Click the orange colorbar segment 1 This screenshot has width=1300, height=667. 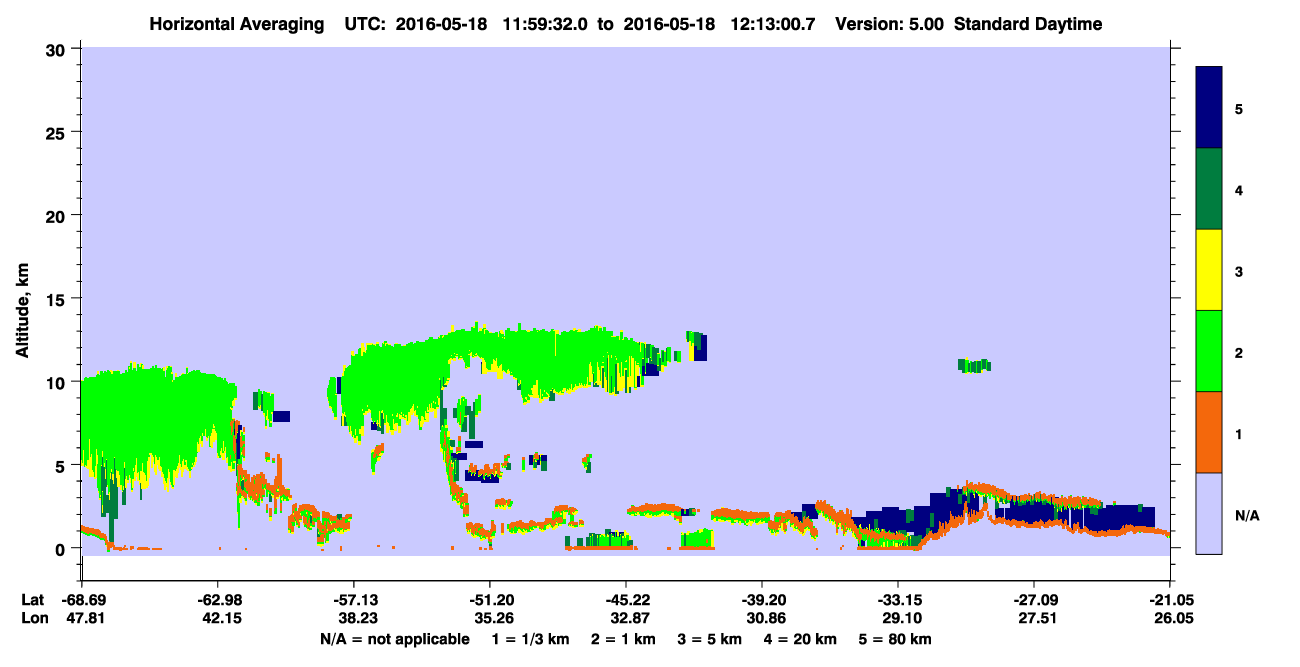point(1209,432)
